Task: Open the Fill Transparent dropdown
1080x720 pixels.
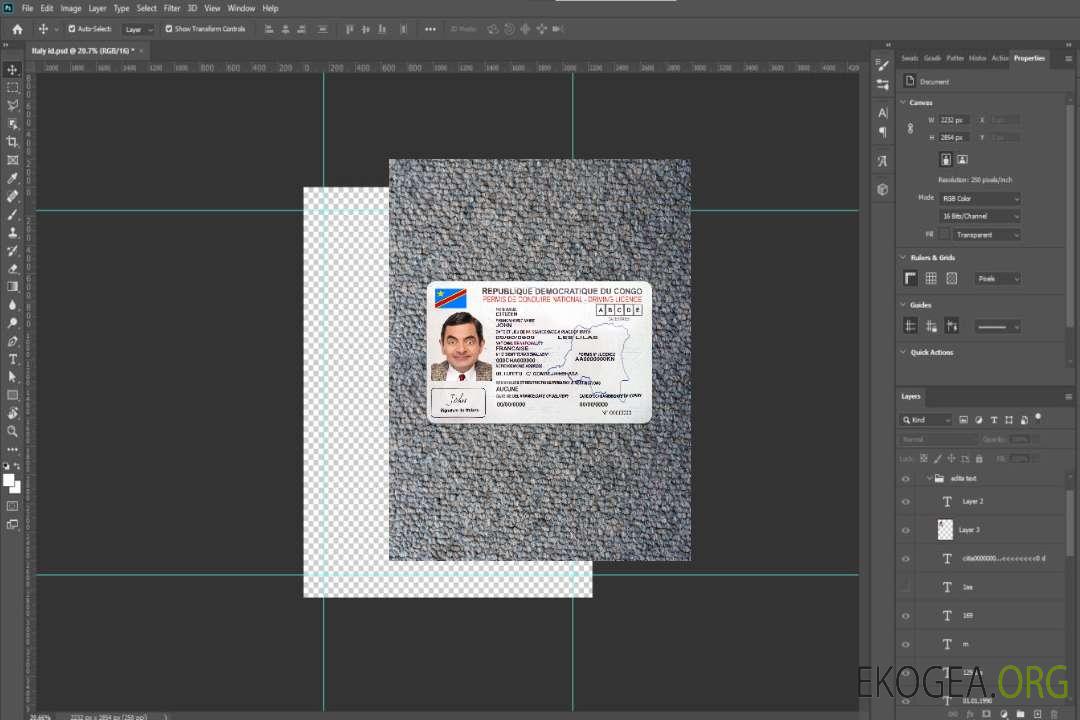Action: [986, 235]
